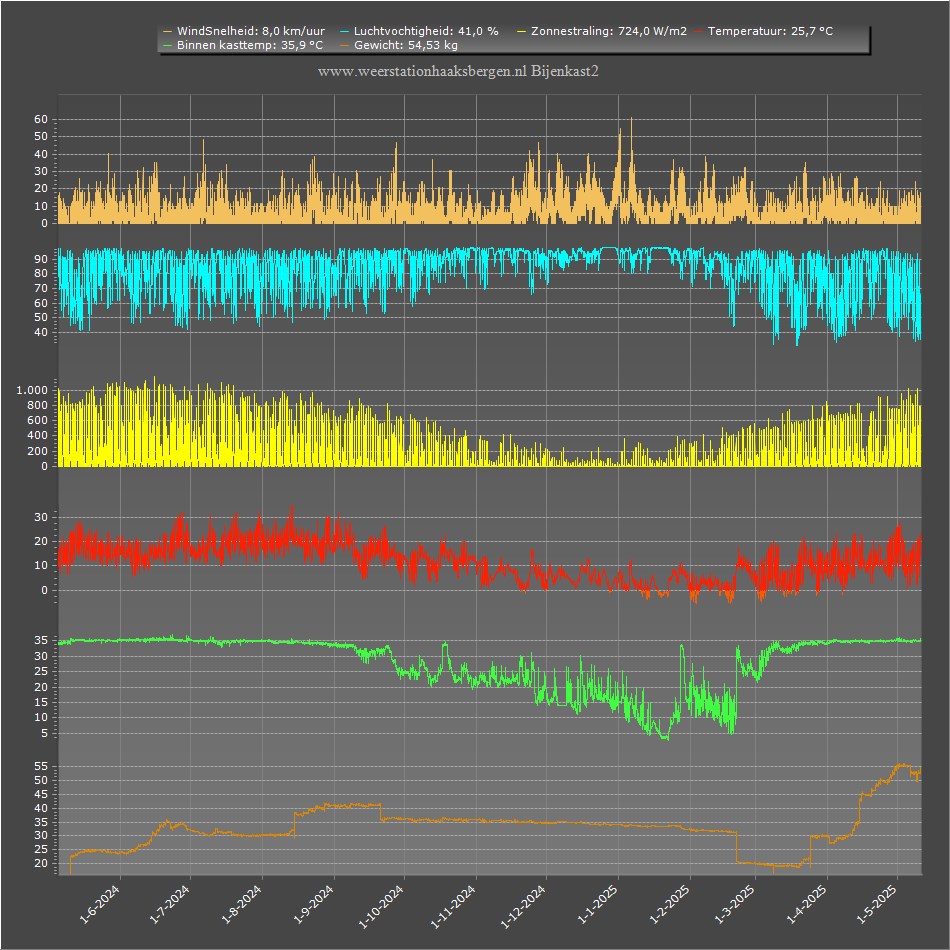Click the WindSnelheid legend entry
950x950 pixels.
(244, 31)
